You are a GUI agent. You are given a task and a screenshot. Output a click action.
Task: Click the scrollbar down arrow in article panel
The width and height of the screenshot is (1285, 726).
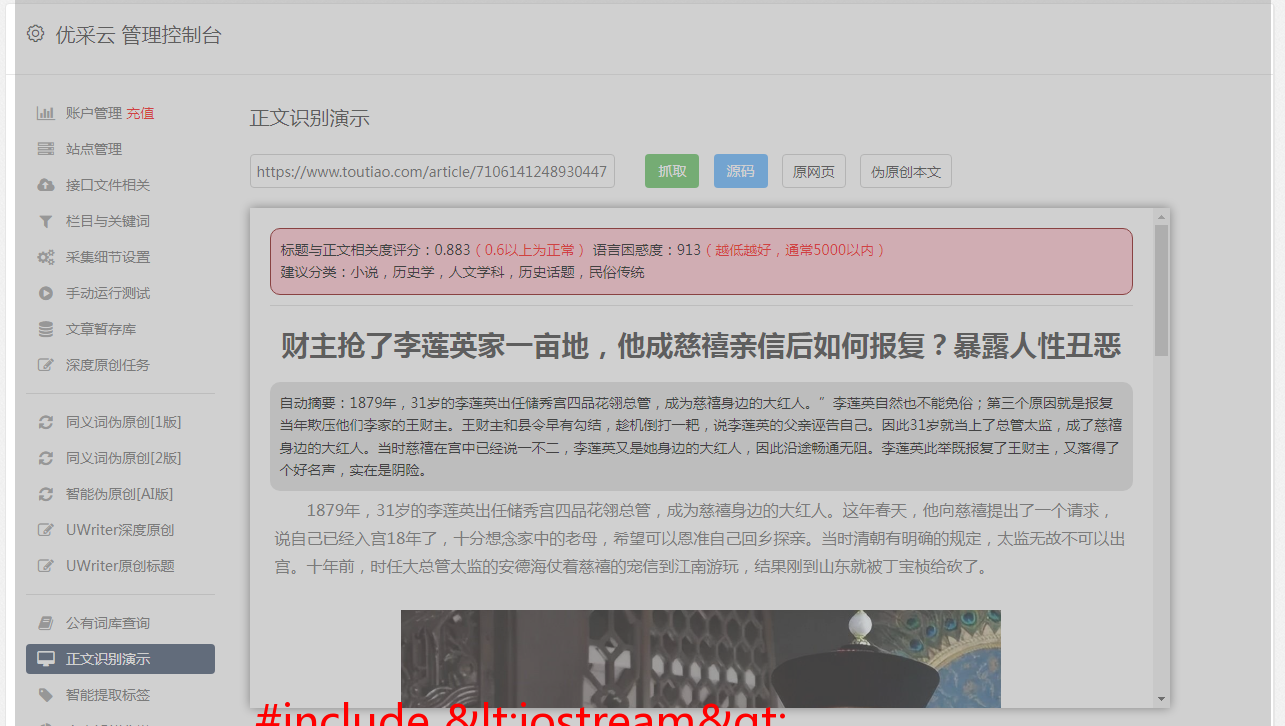pyautogui.click(x=1161, y=699)
